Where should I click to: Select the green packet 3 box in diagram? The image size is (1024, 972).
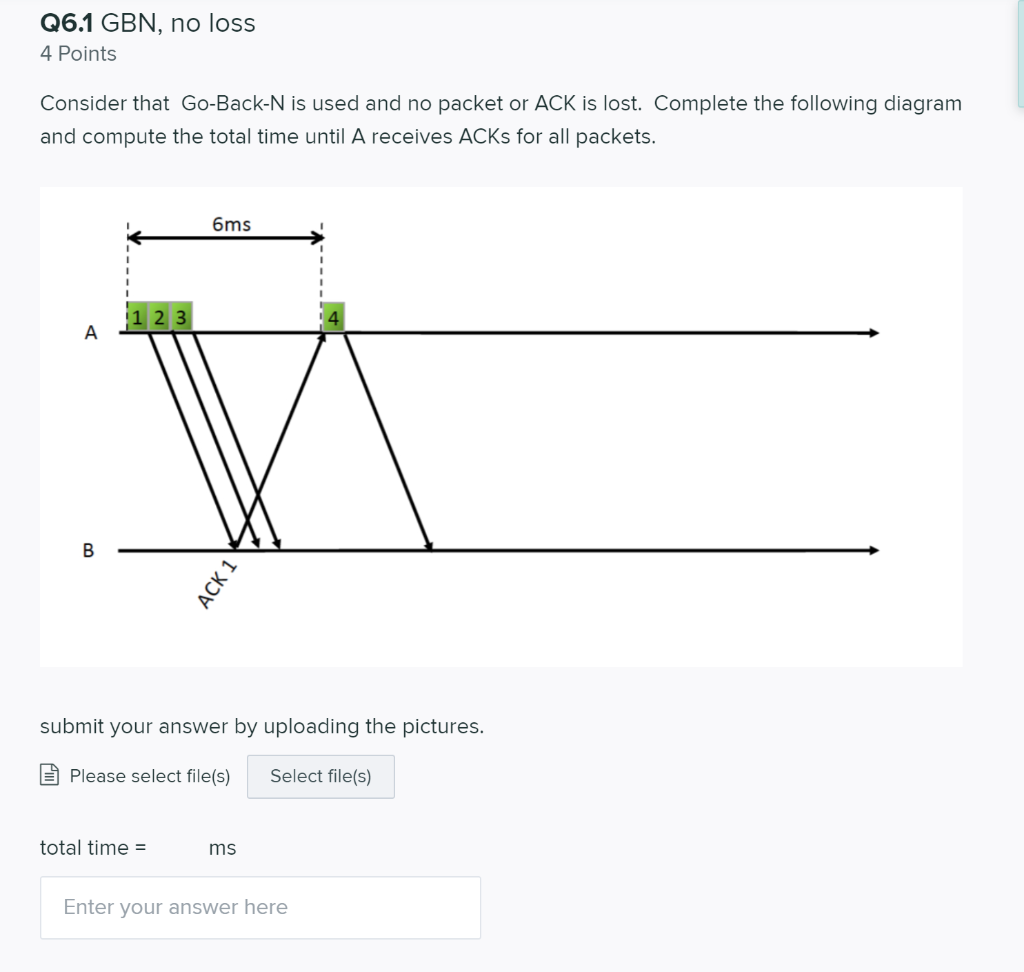tap(179, 317)
